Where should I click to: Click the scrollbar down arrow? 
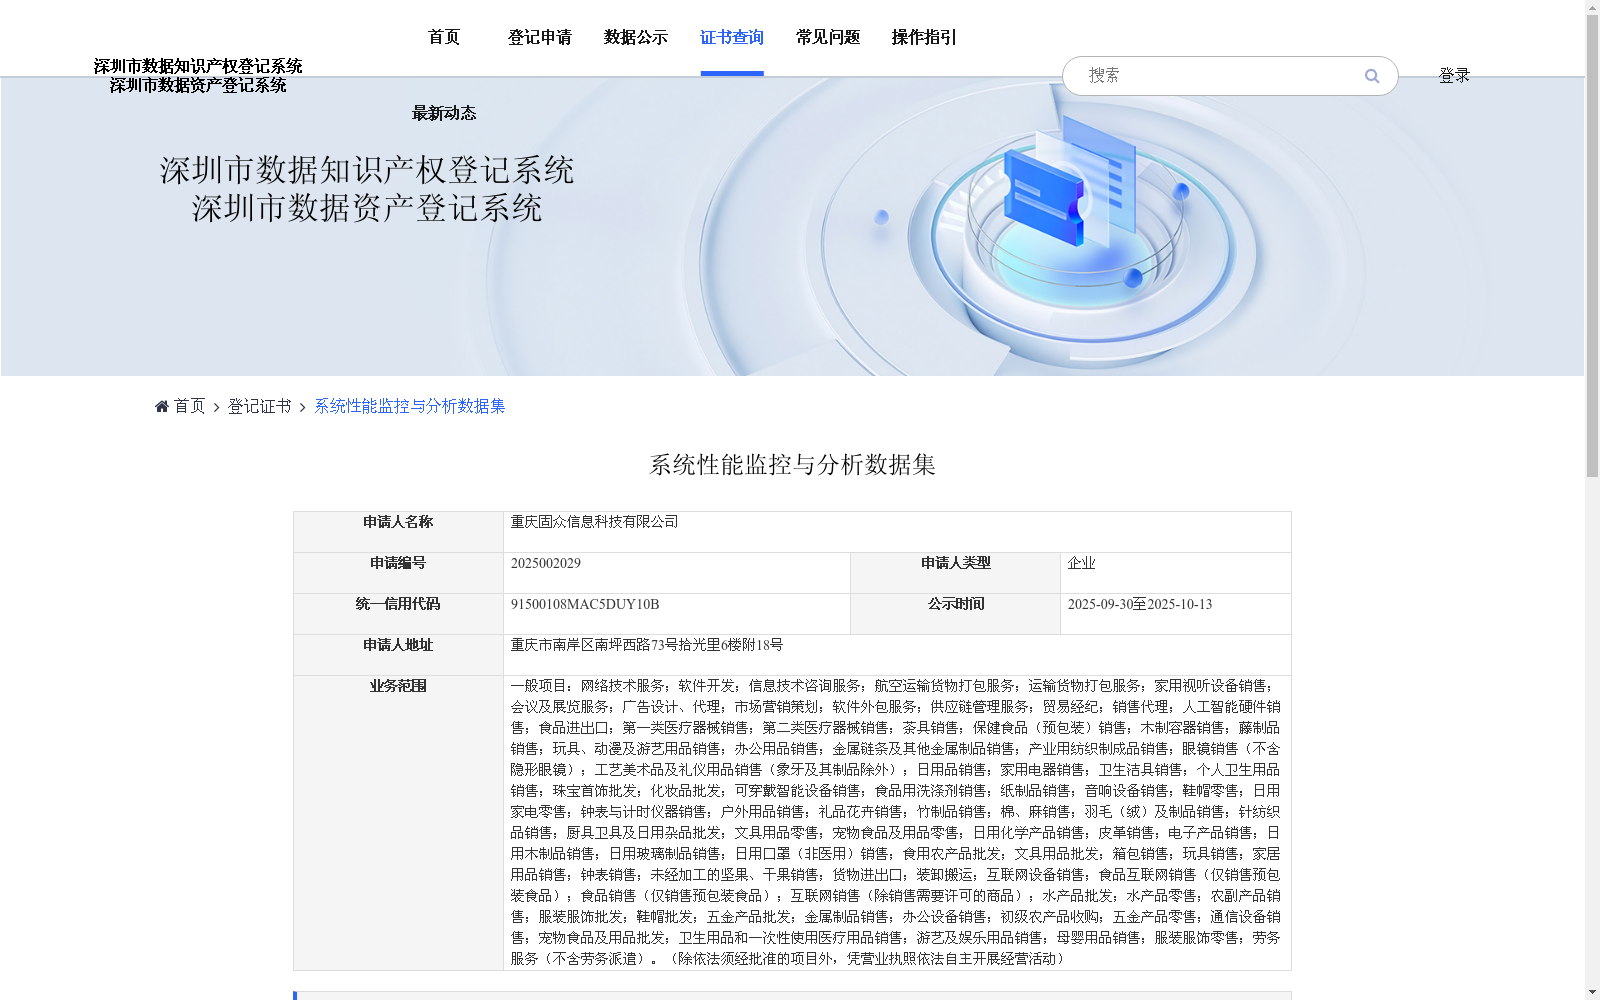click(1592, 992)
